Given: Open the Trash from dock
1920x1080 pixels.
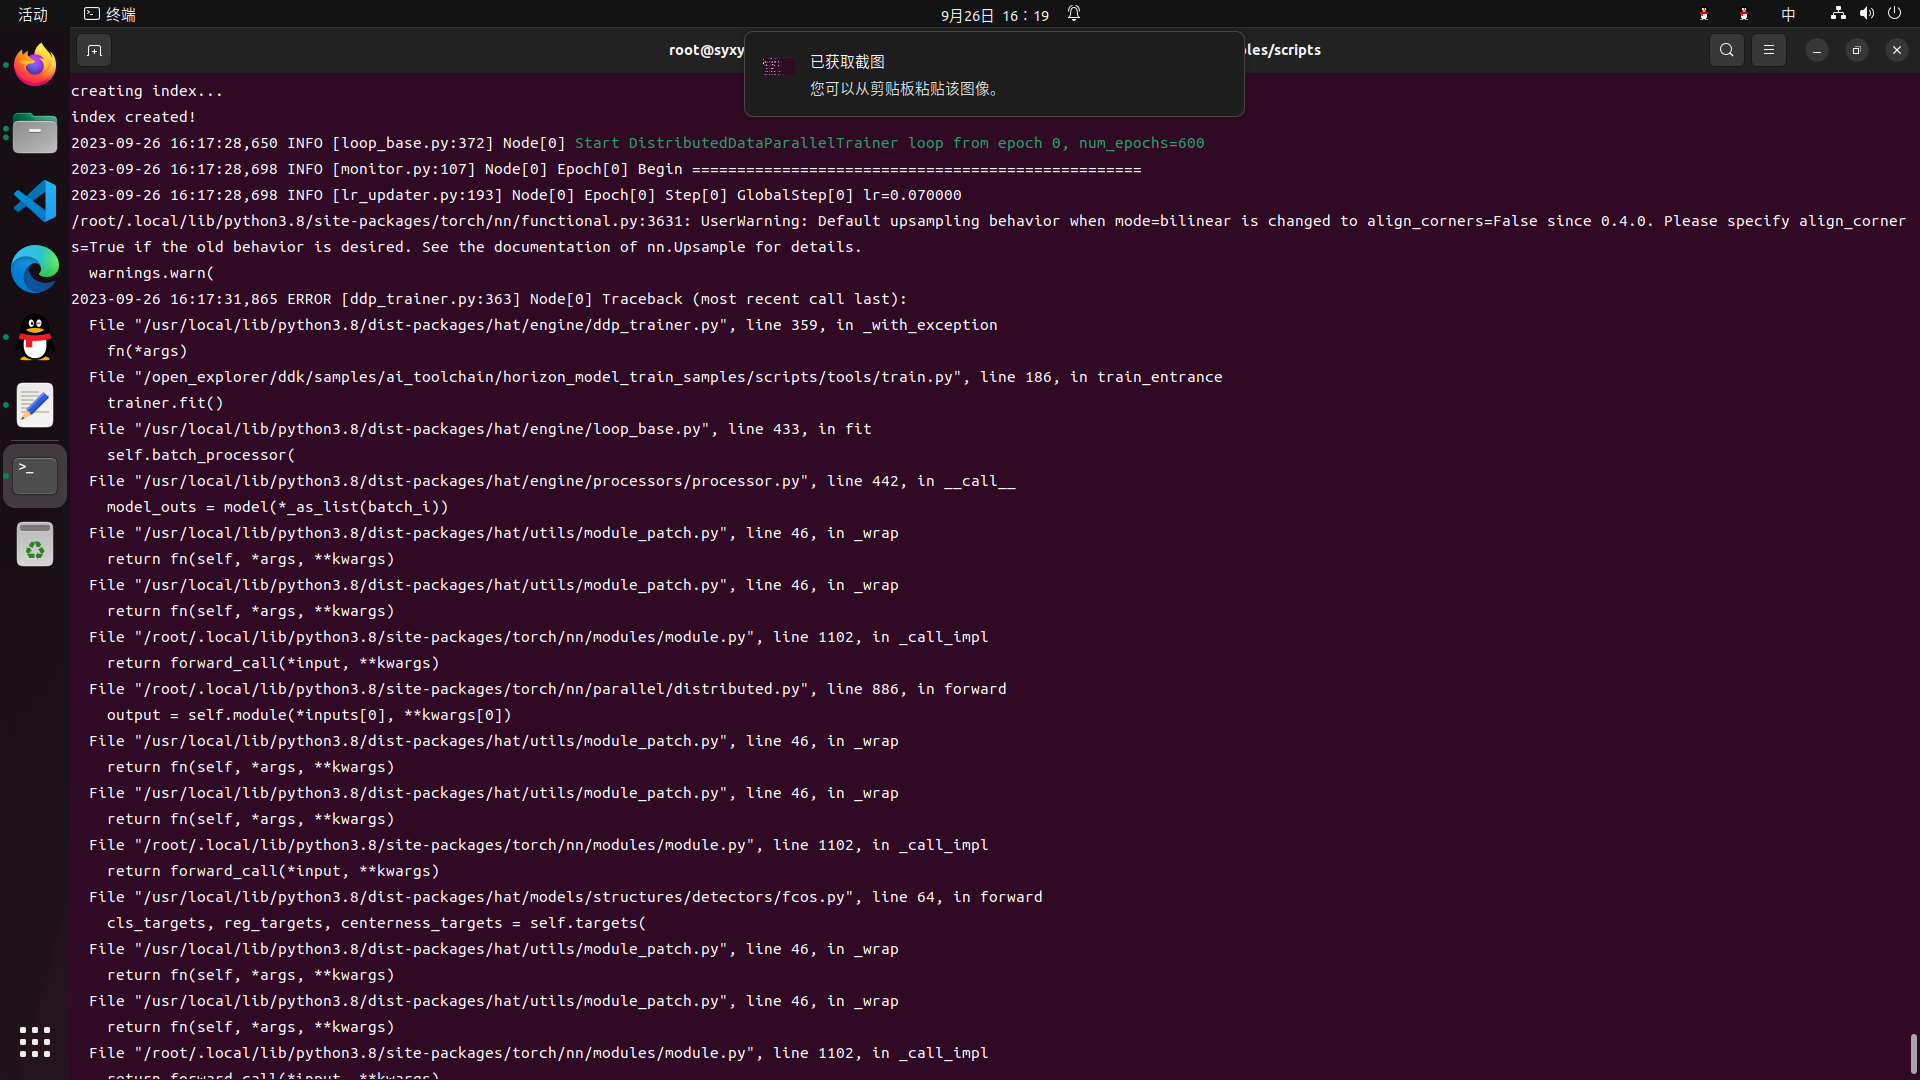Looking at the screenshot, I should click(x=35, y=545).
